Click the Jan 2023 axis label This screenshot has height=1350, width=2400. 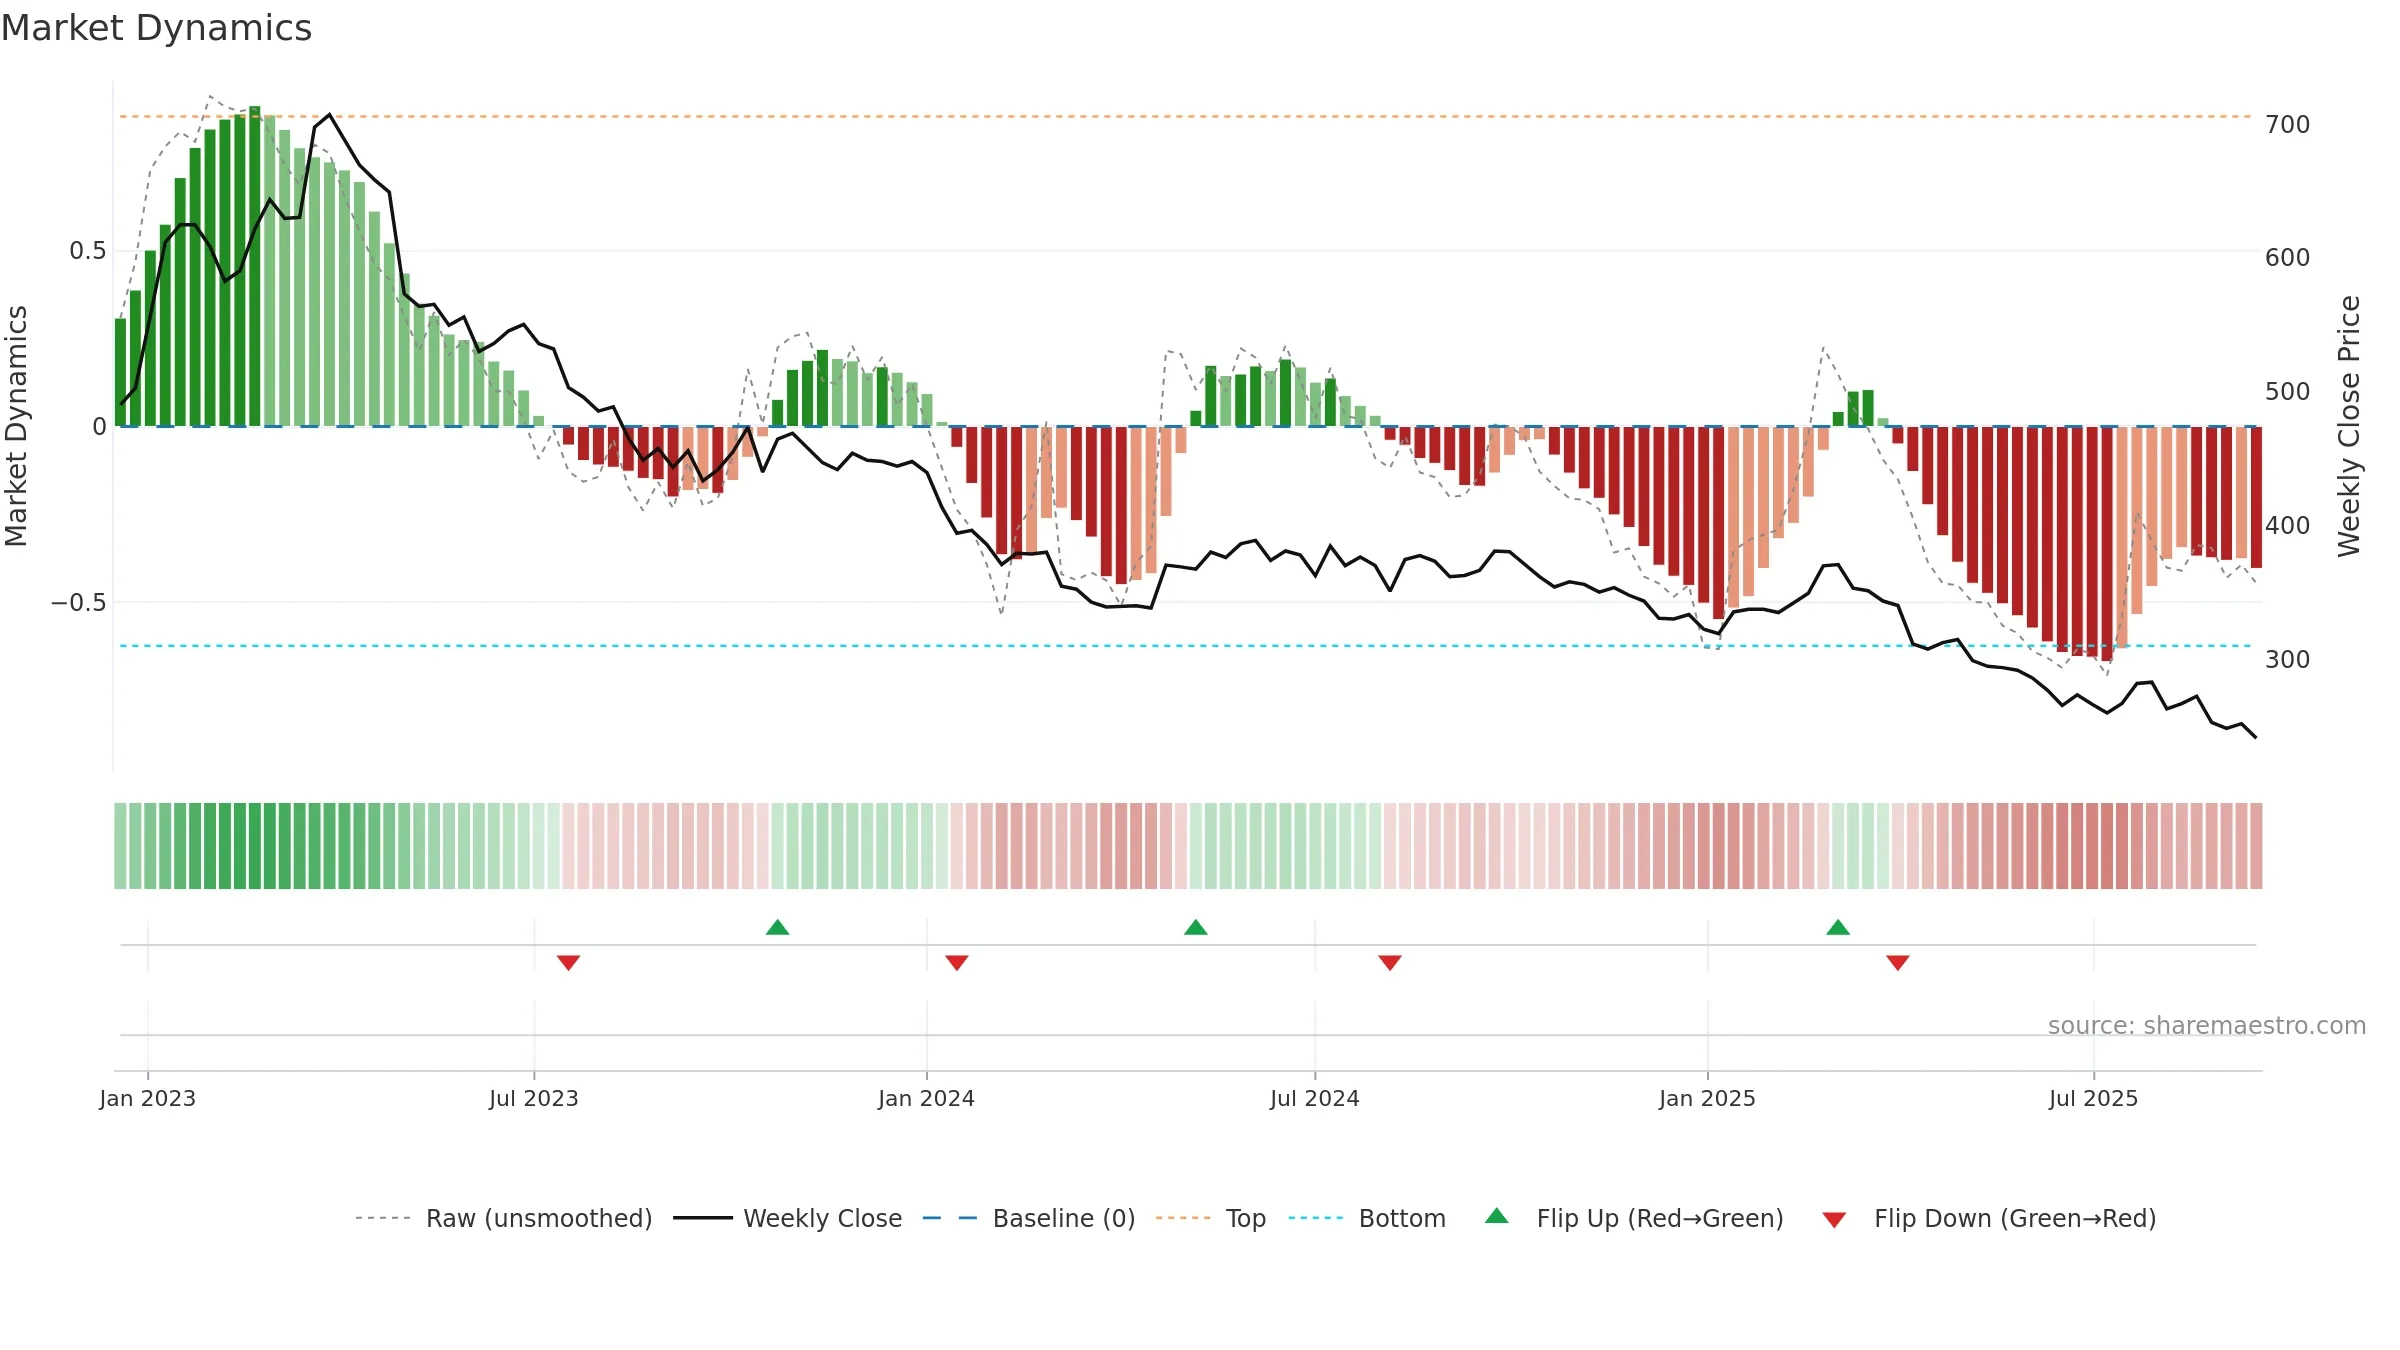(x=148, y=1098)
